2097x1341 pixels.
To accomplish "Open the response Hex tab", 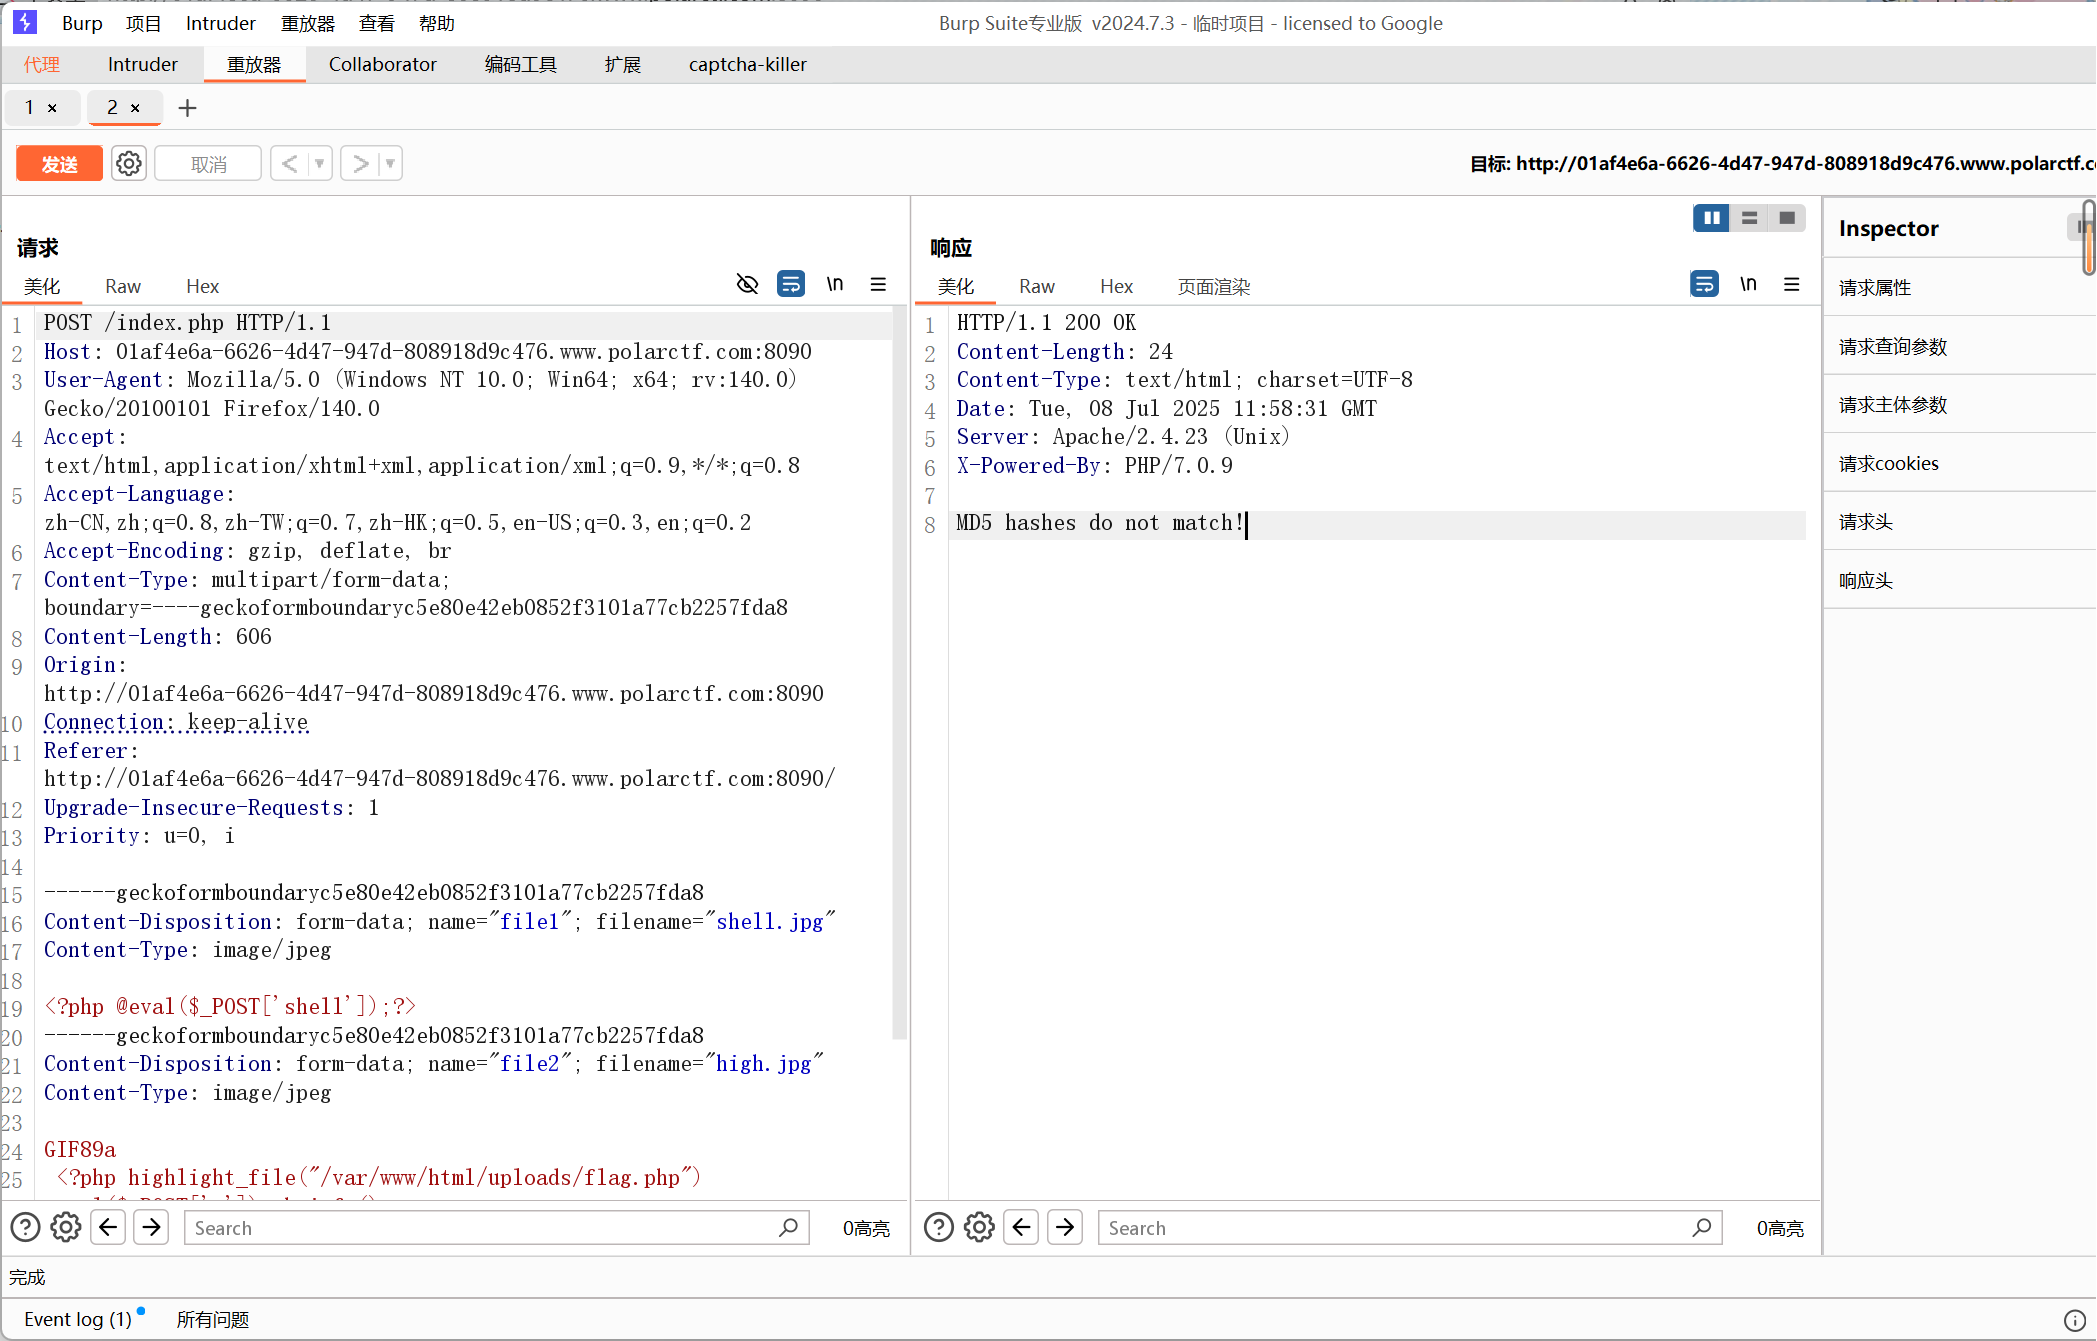I will tap(1116, 287).
